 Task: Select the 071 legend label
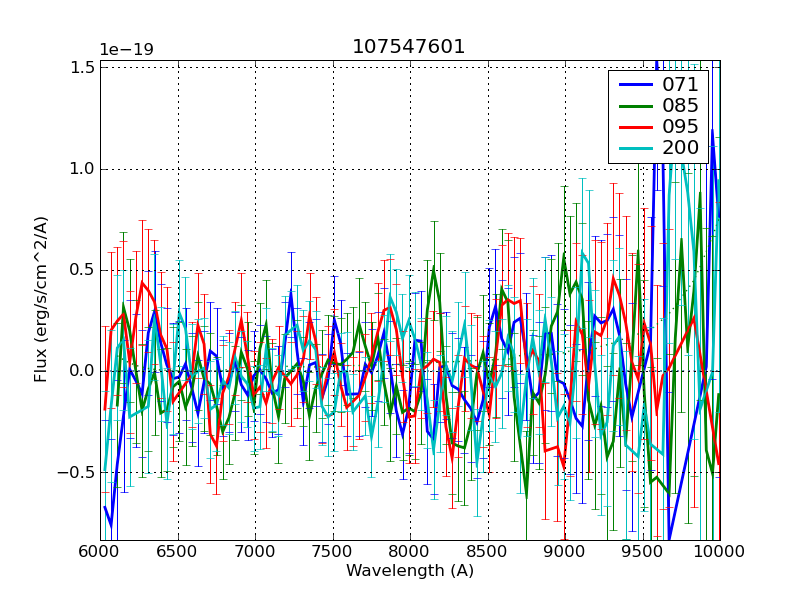point(680,84)
